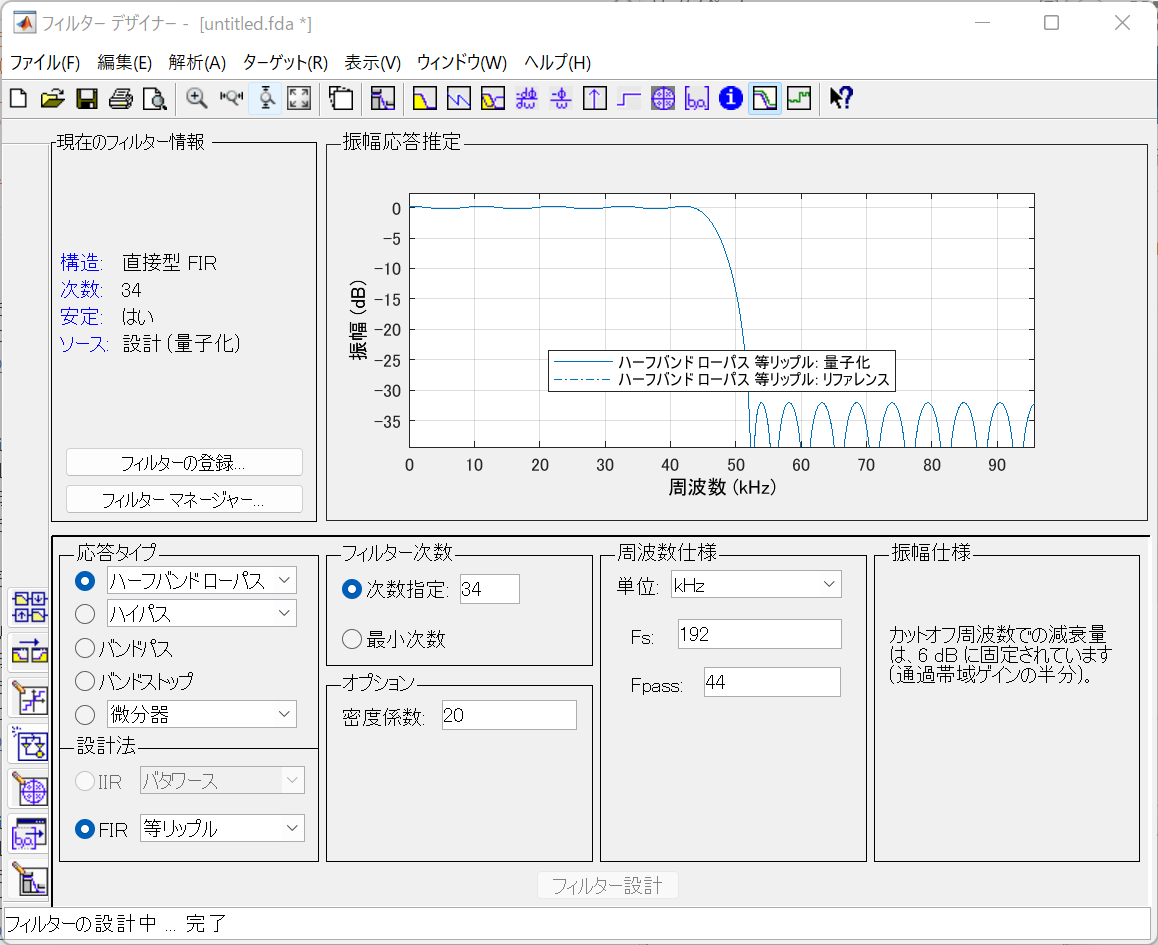Click the Pole-Zero plot toolbar icon
The image size is (1158, 945).
click(x=663, y=98)
